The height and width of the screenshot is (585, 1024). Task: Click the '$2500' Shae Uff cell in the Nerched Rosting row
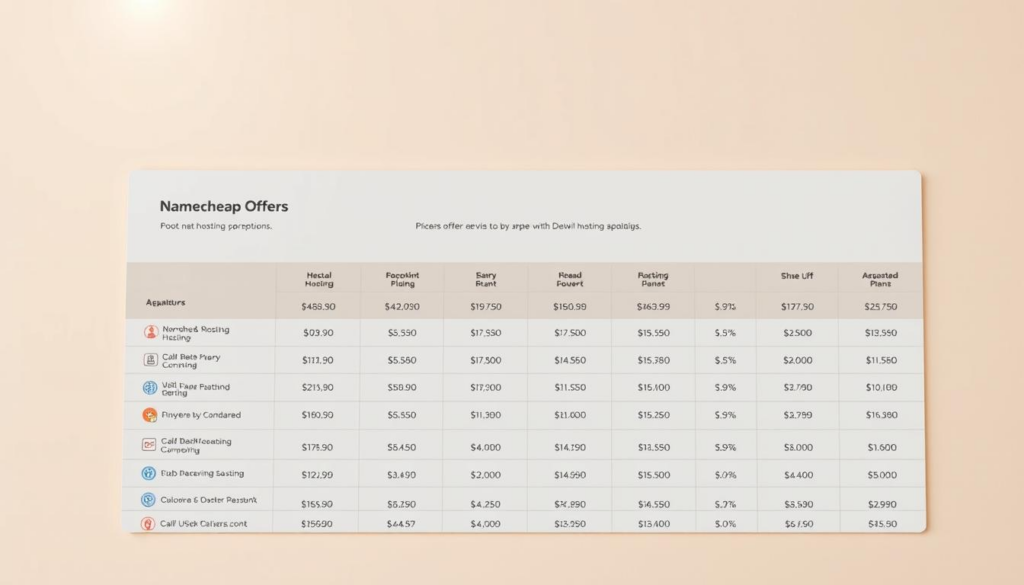(798, 333)
